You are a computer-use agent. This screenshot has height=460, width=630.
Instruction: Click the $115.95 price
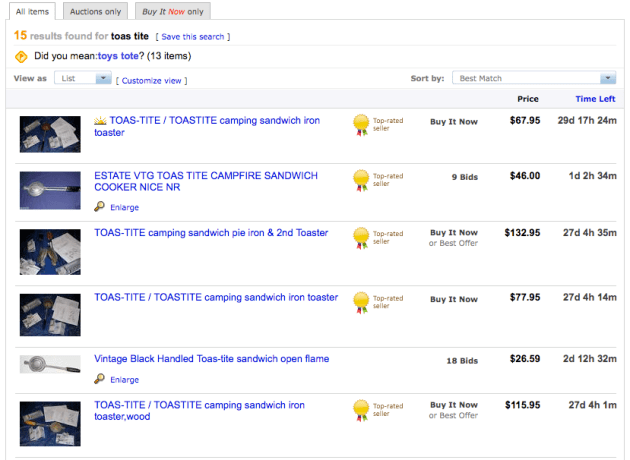point(522,405)
